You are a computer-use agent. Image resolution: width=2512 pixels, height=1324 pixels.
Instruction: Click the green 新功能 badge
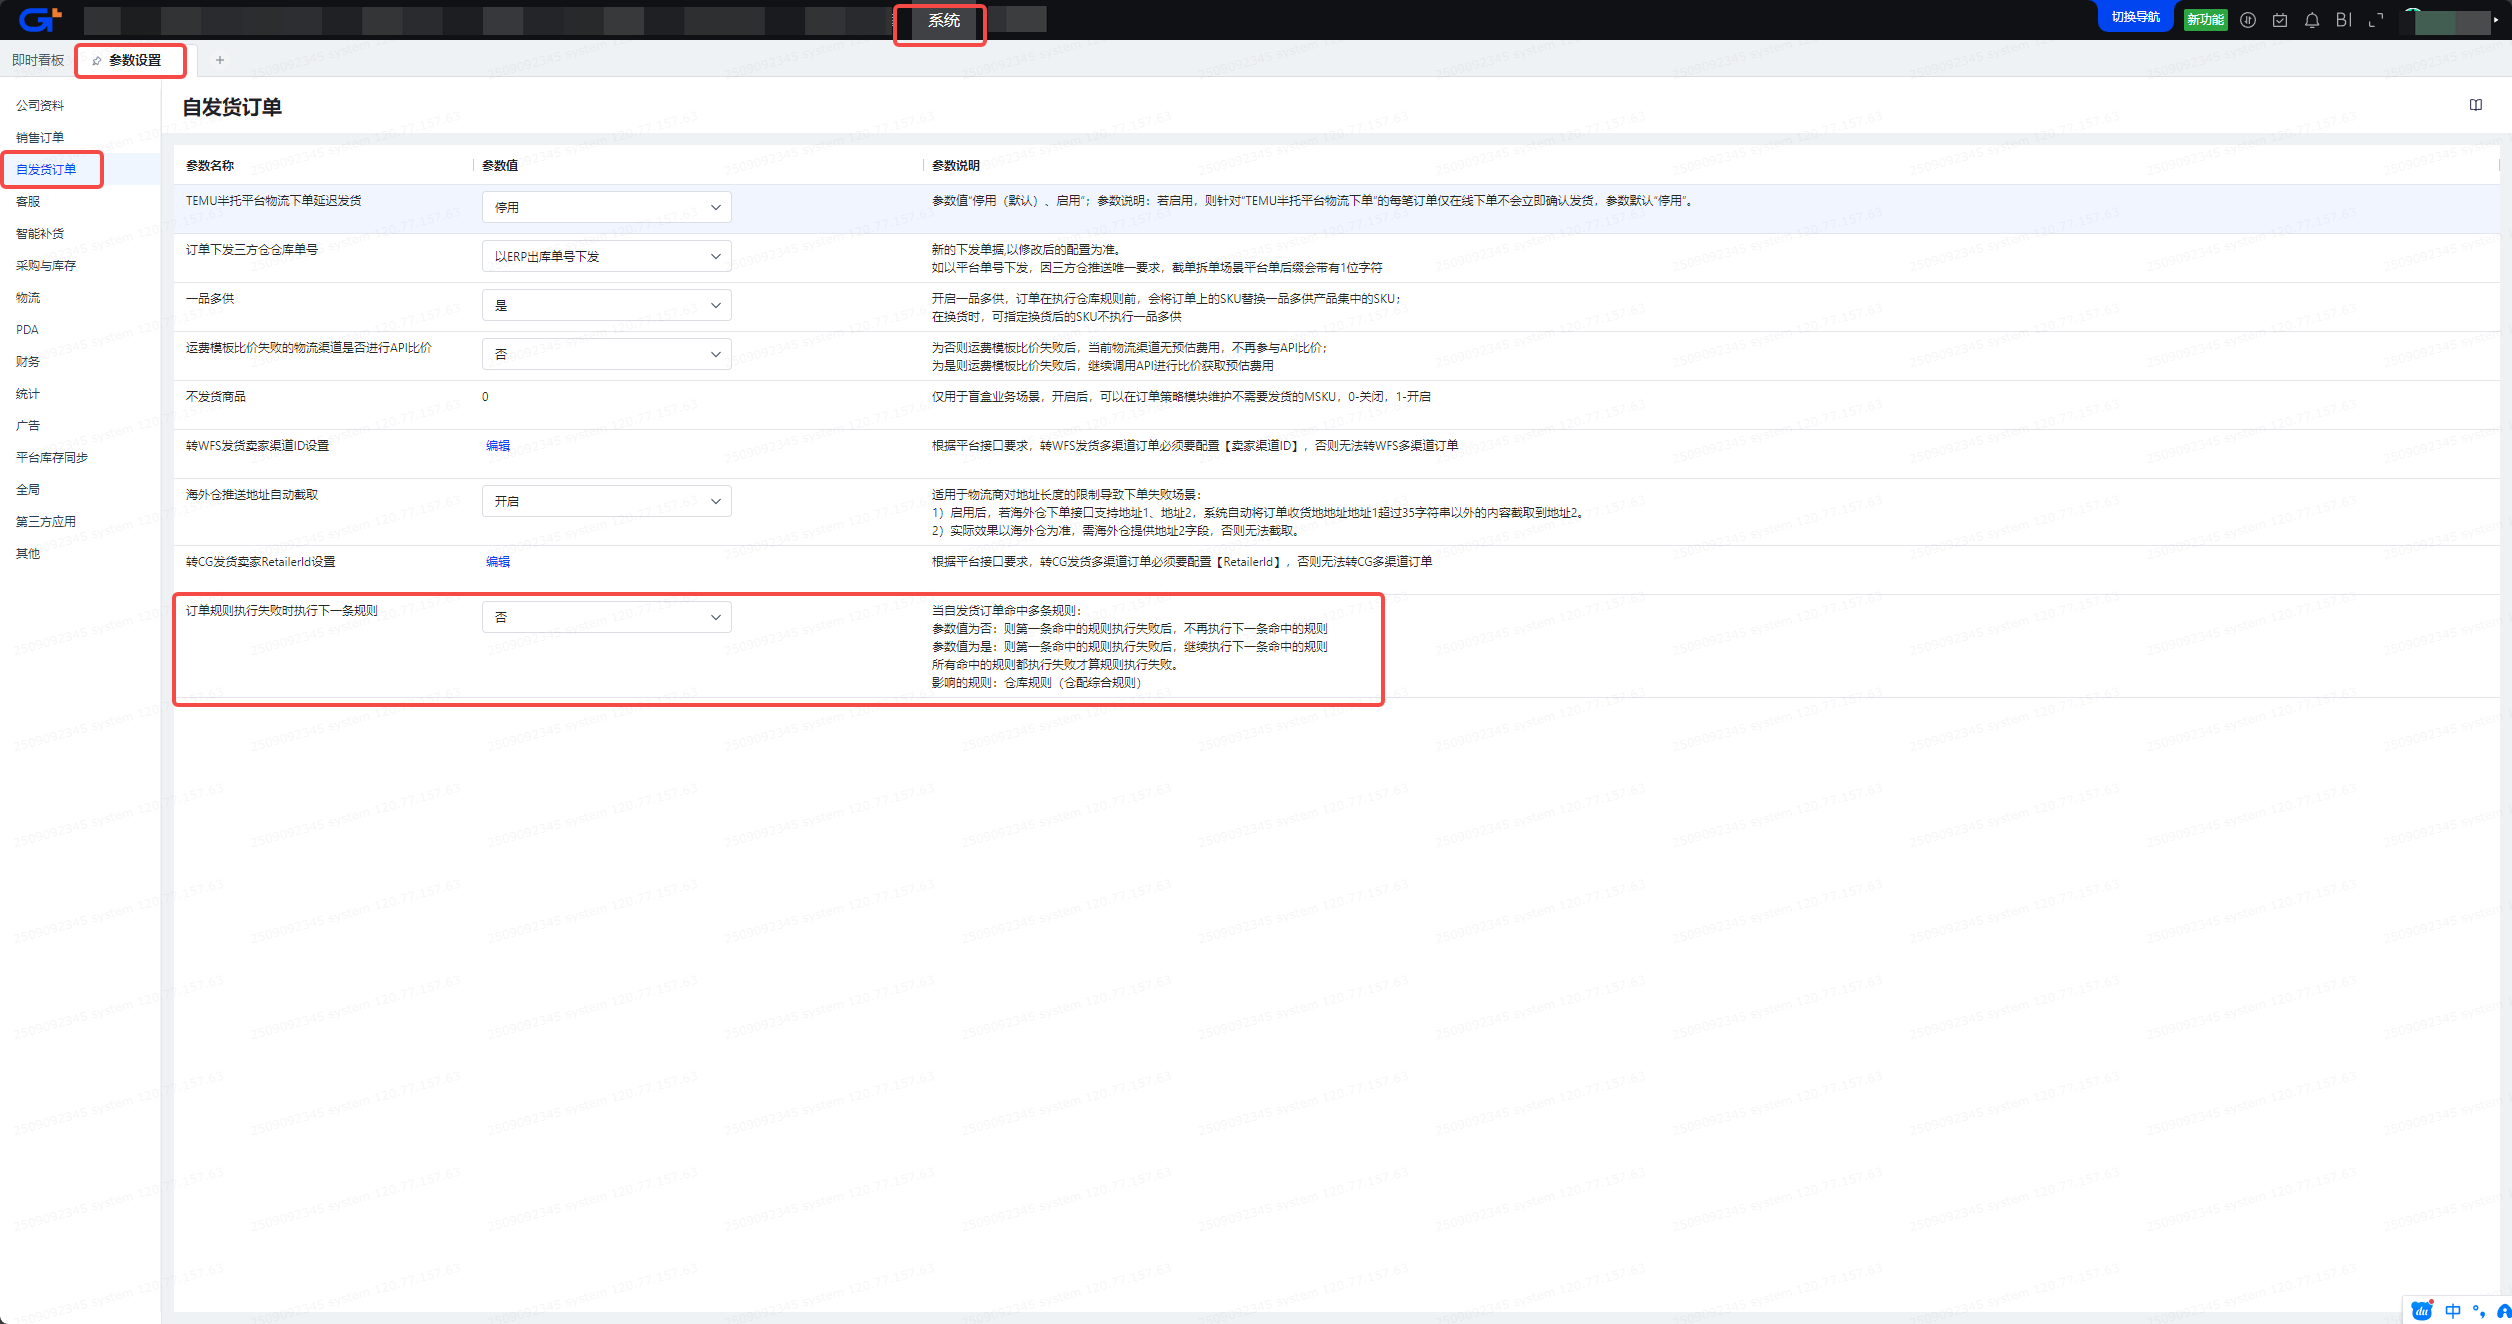point(2205,20)
